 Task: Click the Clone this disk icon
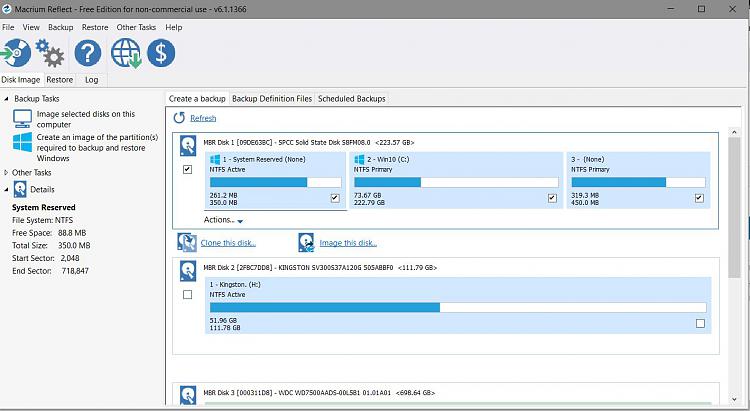pos(187,243)
